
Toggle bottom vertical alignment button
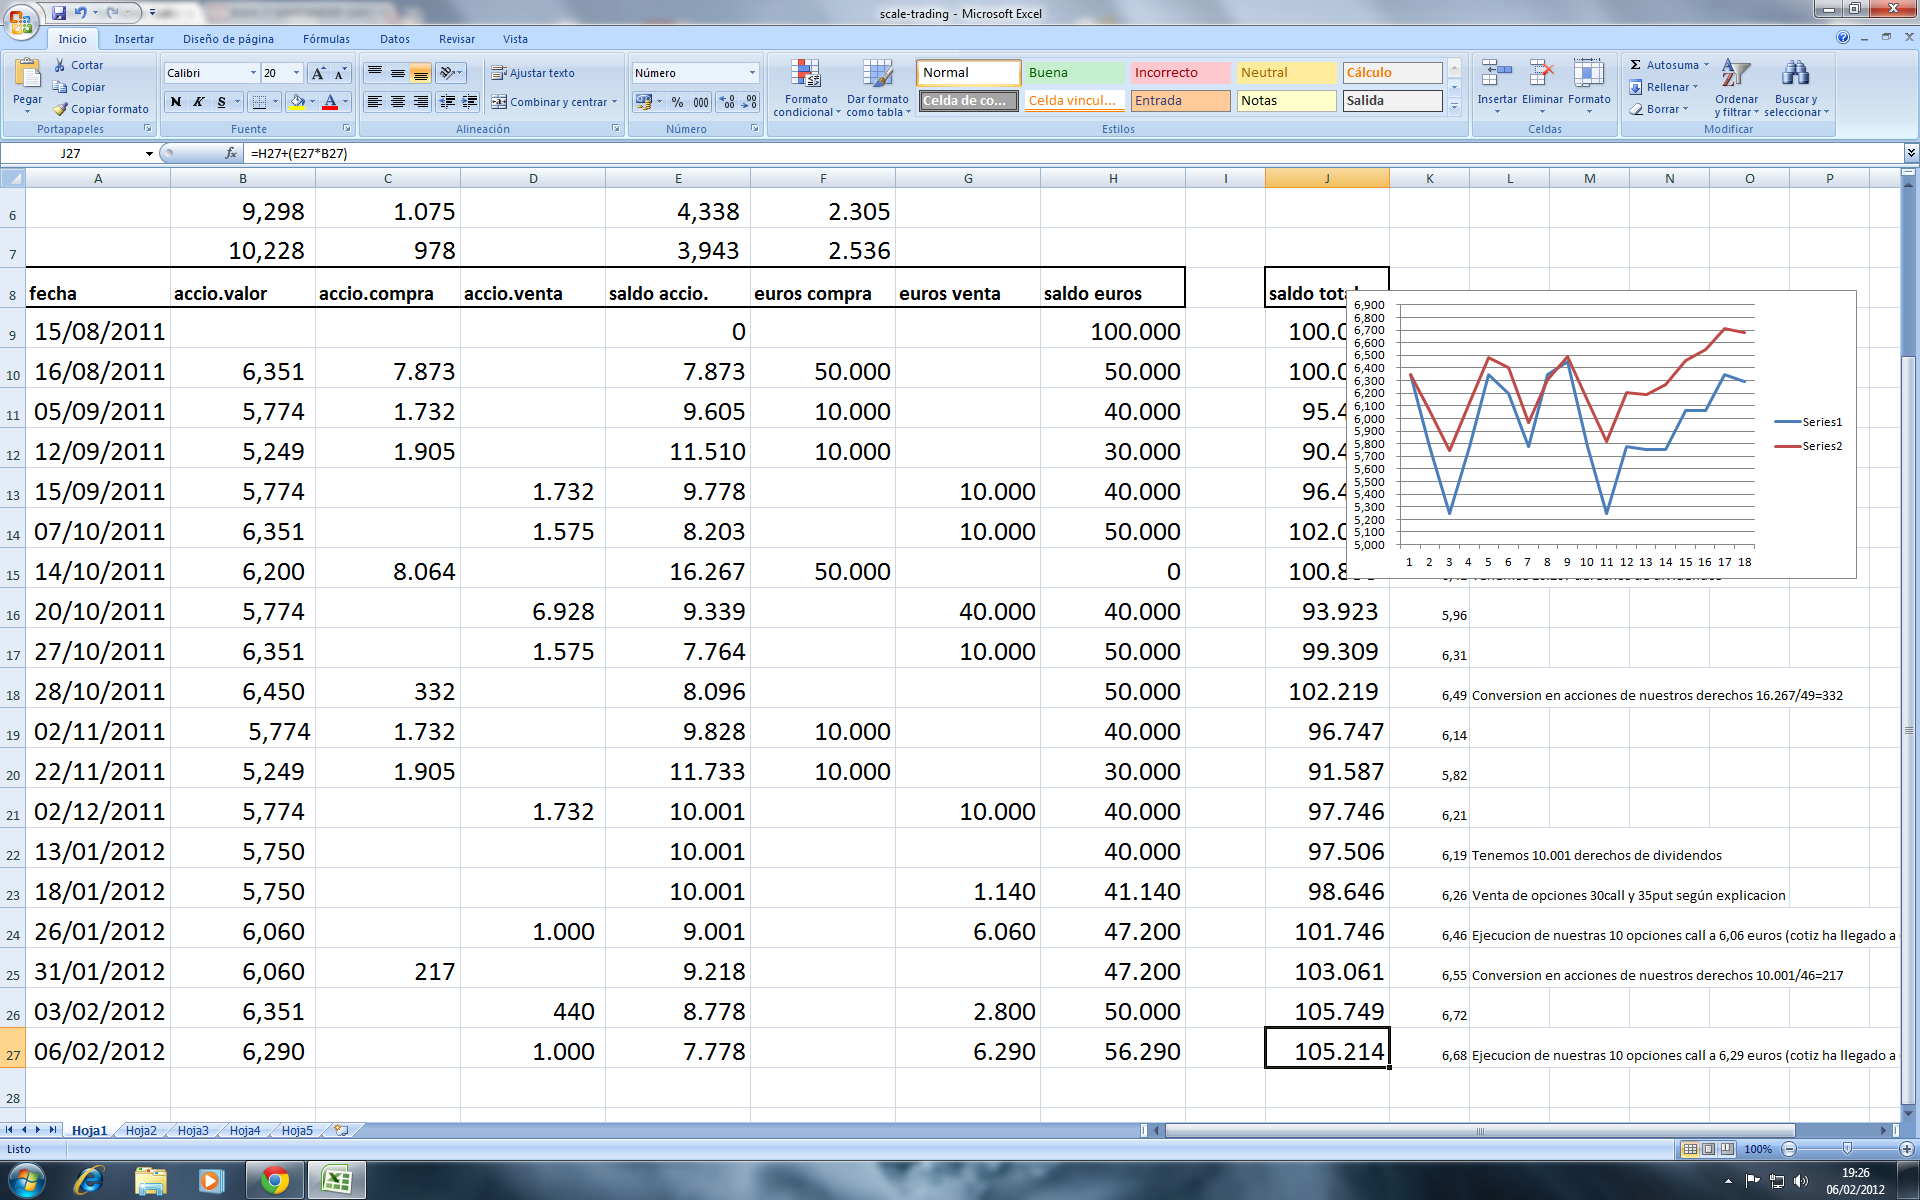421,73
